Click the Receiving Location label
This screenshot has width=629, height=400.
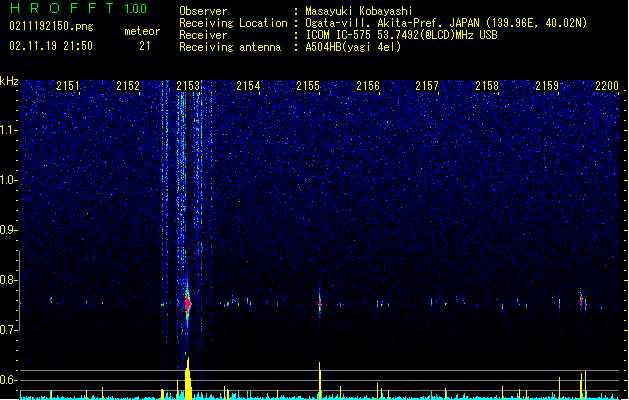pos(233,23)
